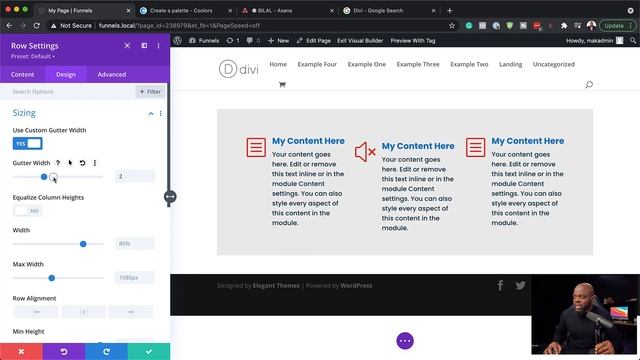
Task: Click Howdy, makadmin account menu
Action: [594, 40]
